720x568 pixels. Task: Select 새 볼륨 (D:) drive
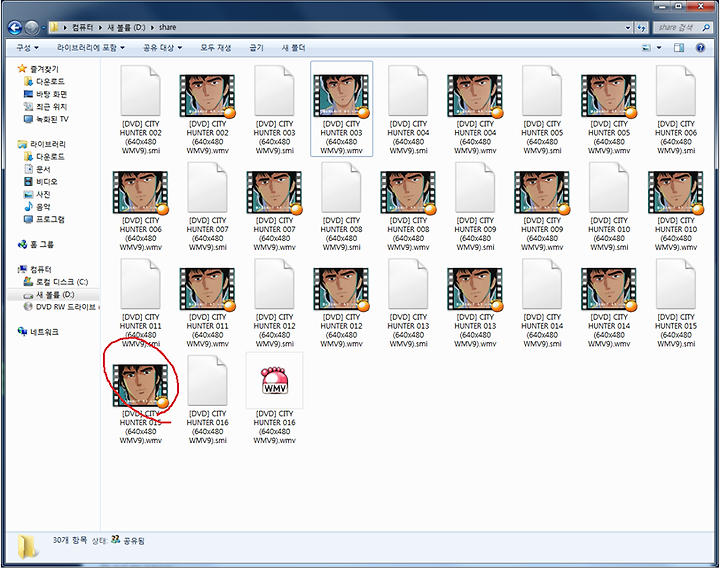49,294
